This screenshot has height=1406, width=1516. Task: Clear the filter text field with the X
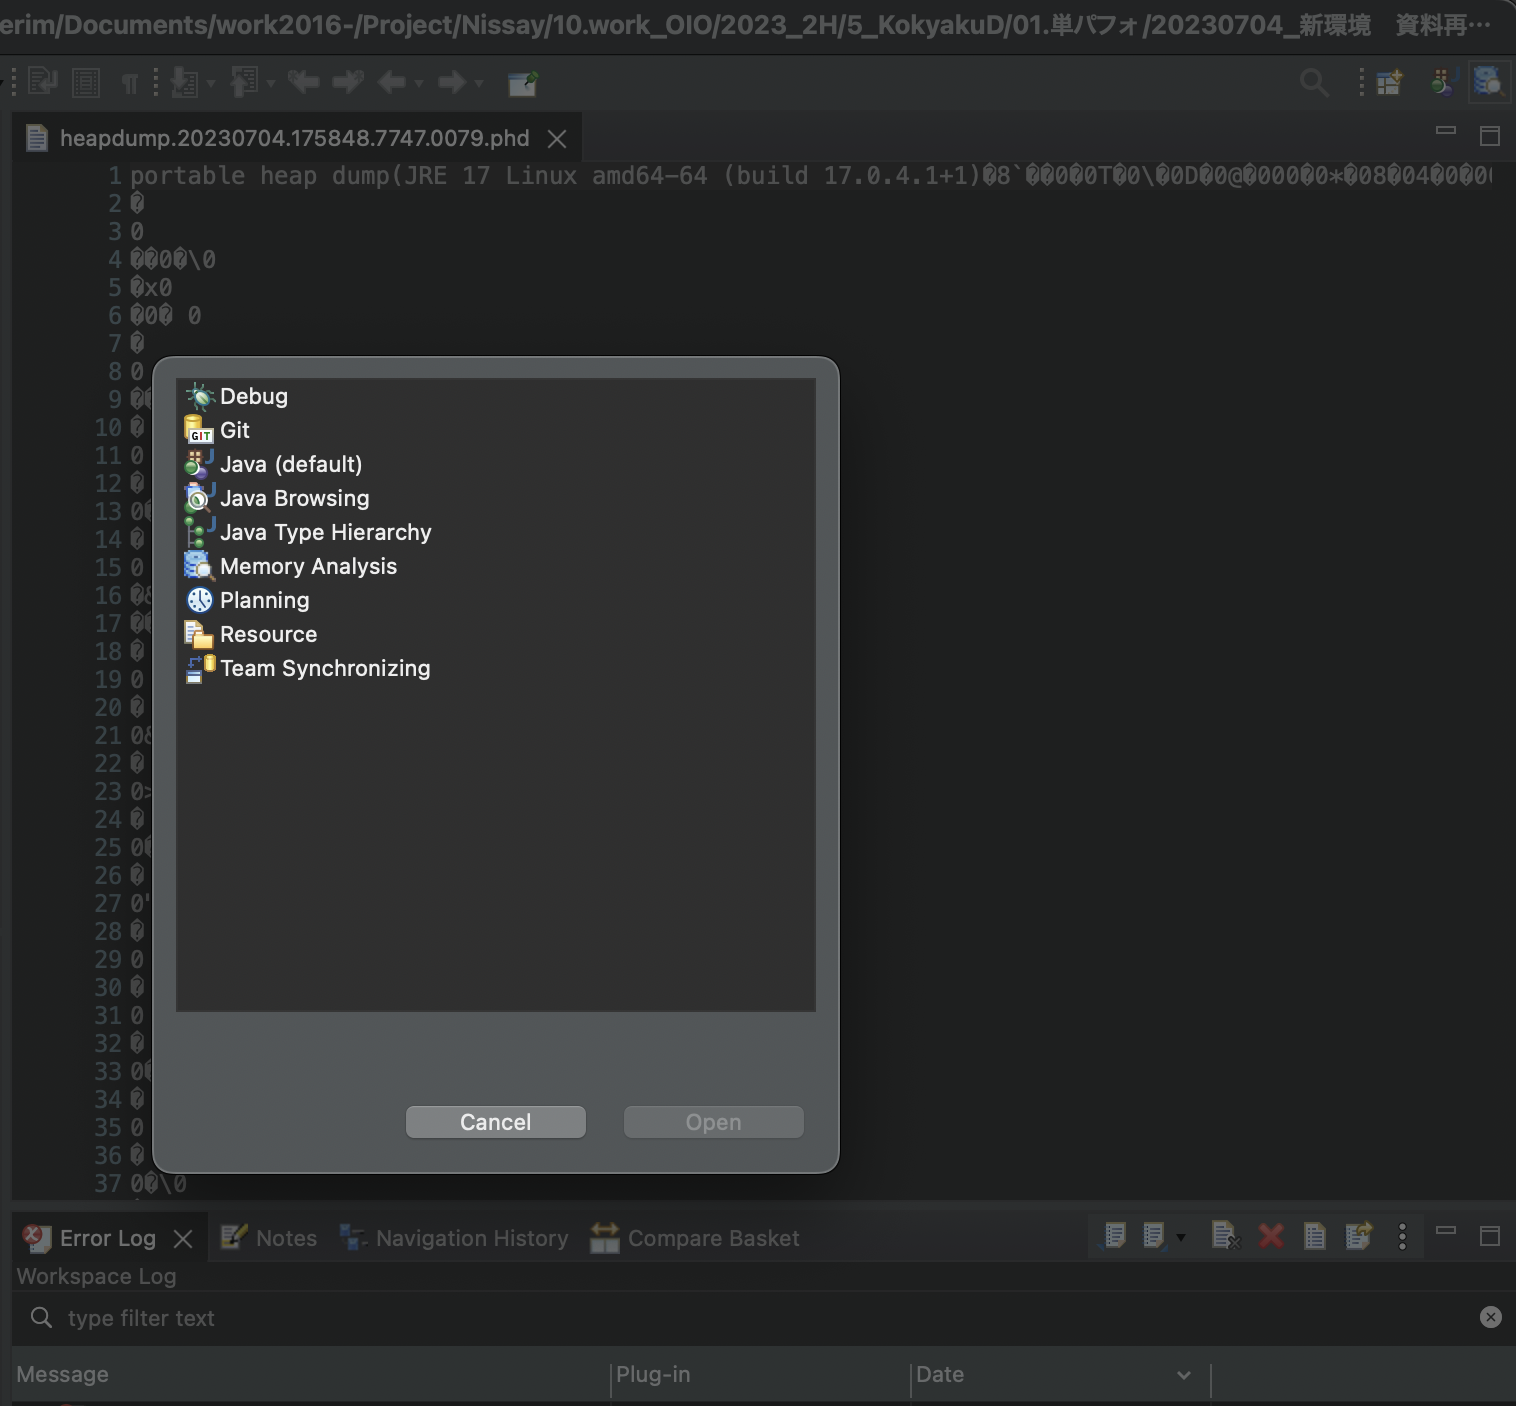click(1490, 1317)
